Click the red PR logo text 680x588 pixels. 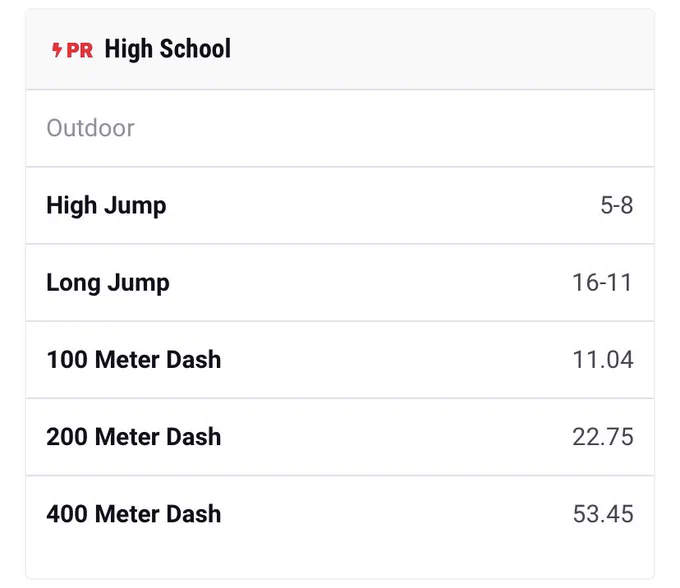pyautogui.click(x=80, y=51)
